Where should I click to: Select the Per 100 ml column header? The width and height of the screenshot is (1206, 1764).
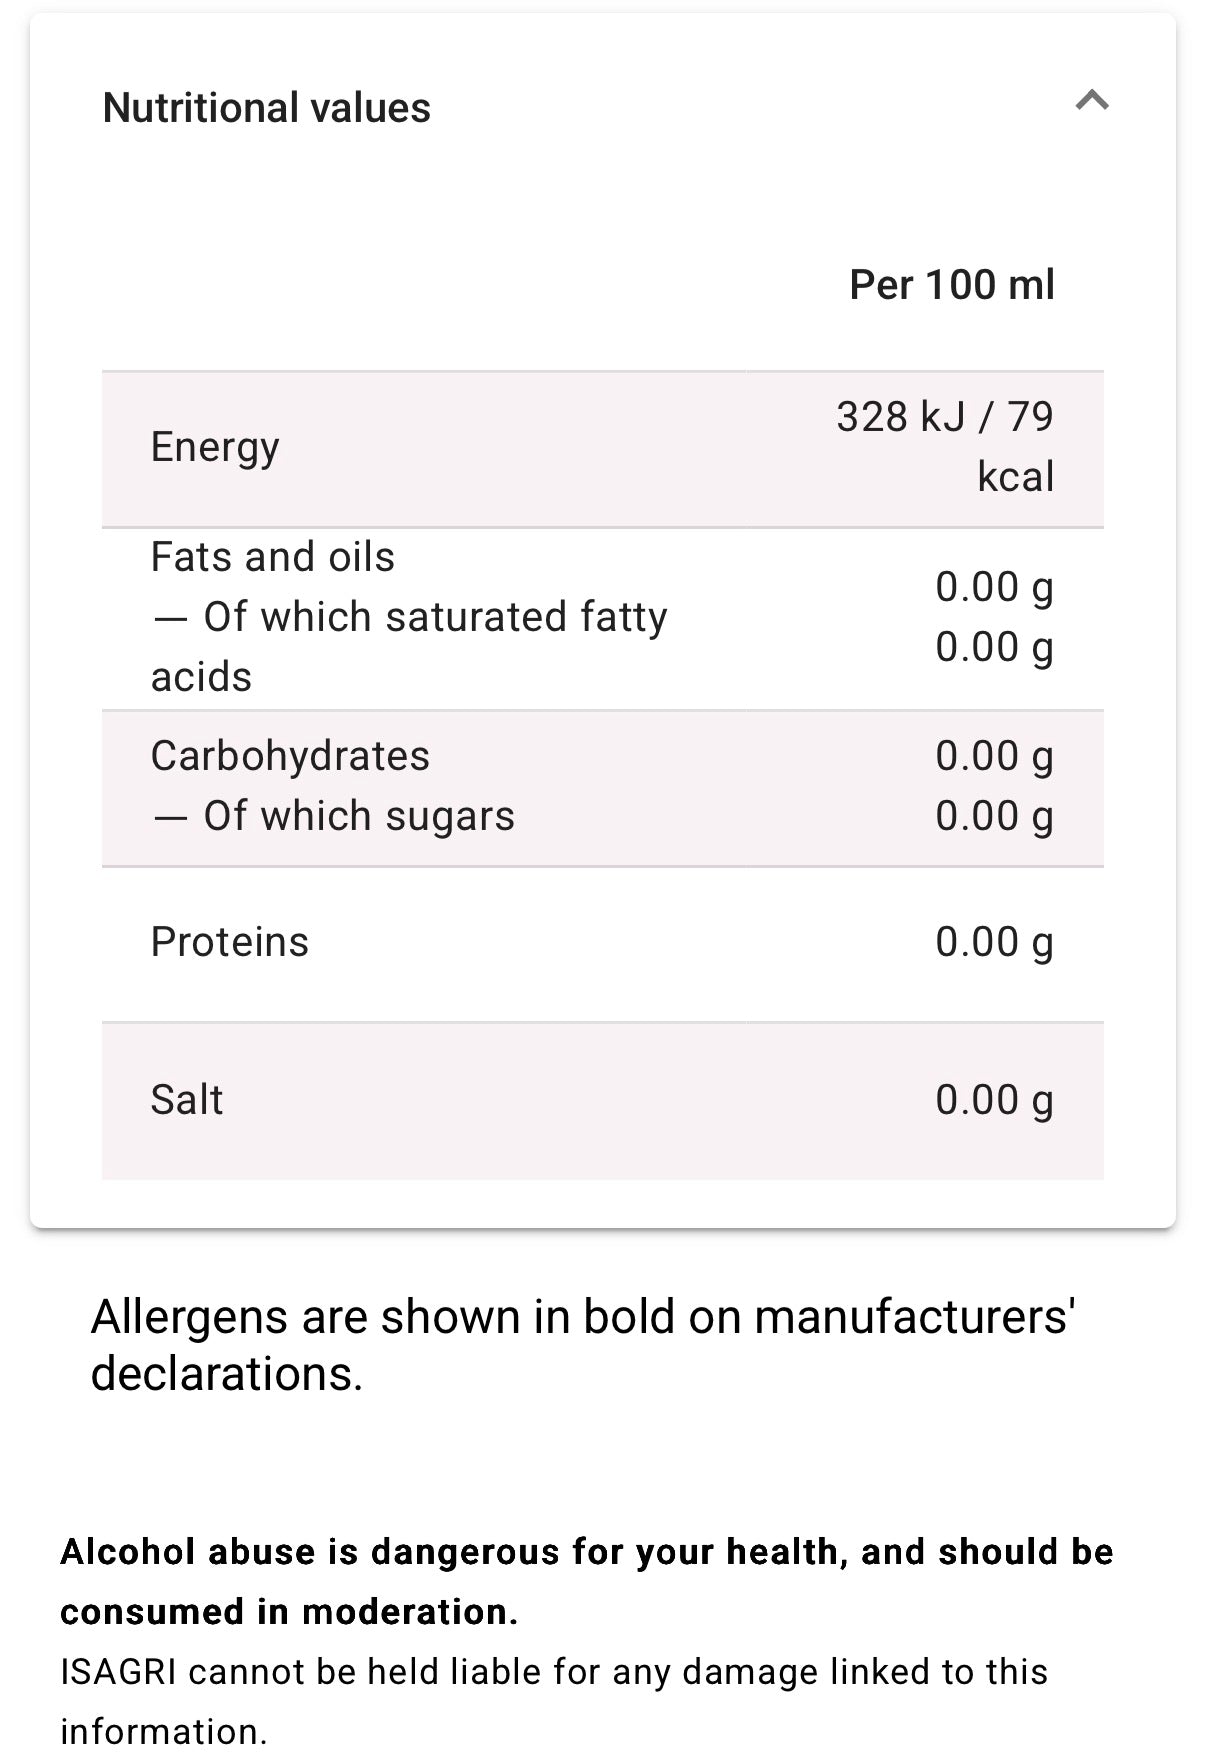point(951,285)
